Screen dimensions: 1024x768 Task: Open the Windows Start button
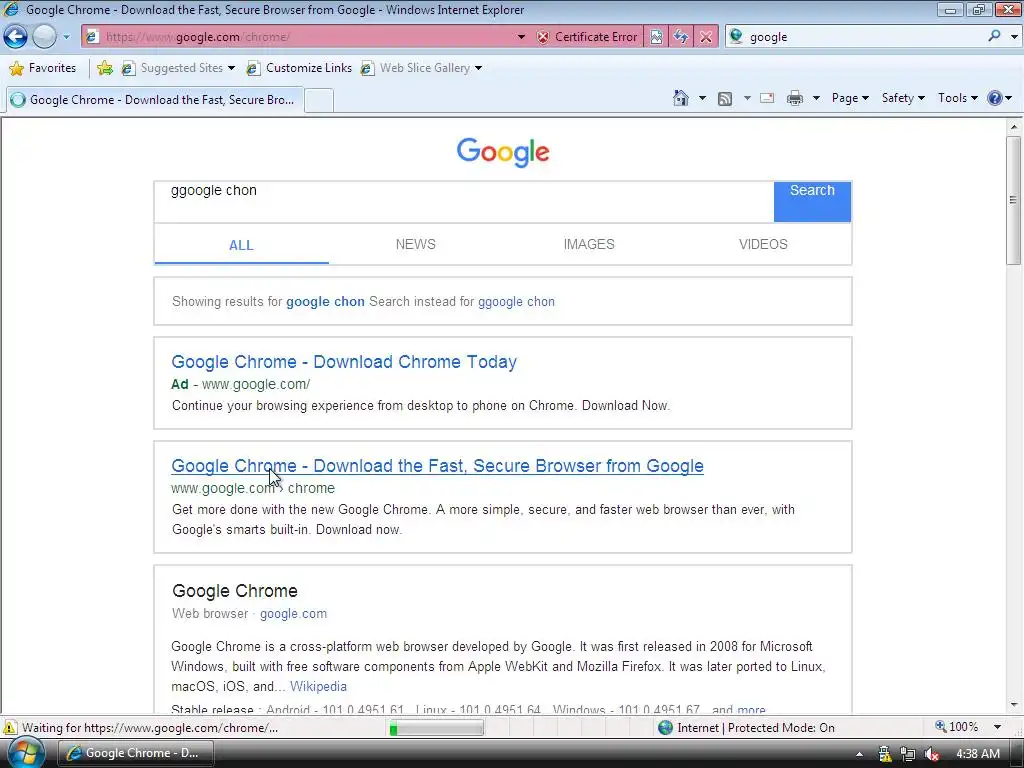24,753
